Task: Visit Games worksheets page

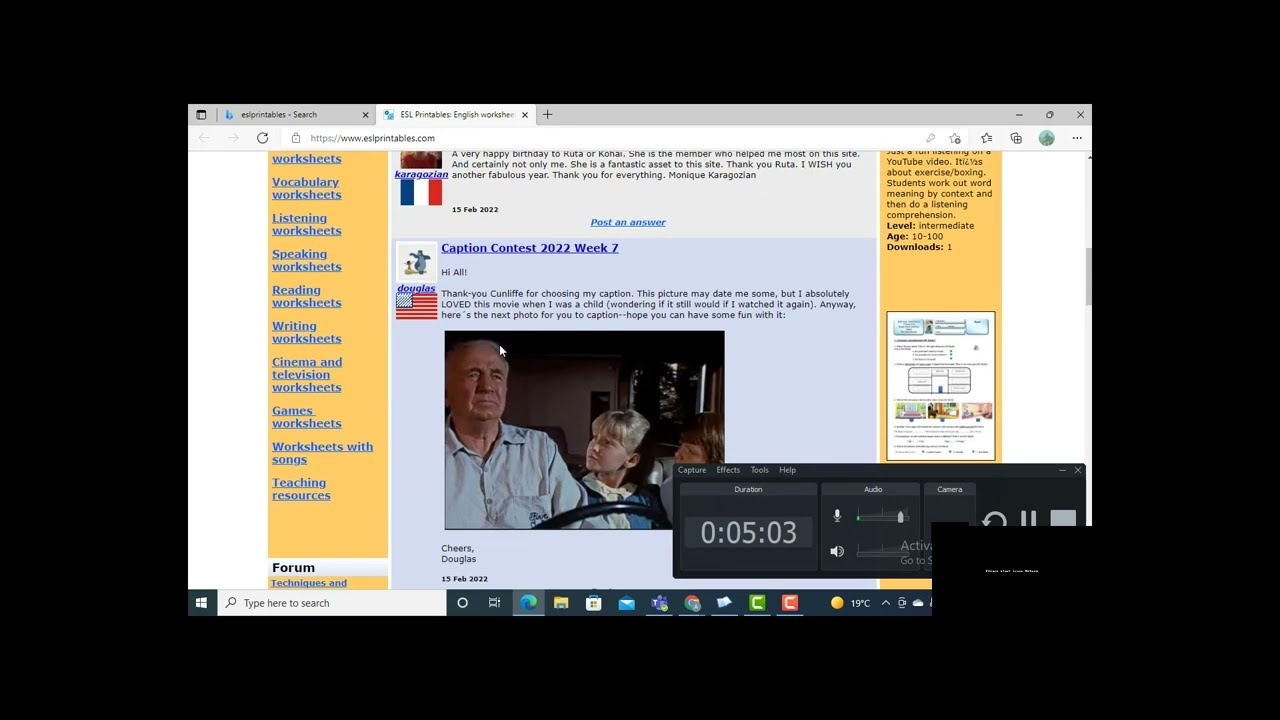Action: point(306,417)
